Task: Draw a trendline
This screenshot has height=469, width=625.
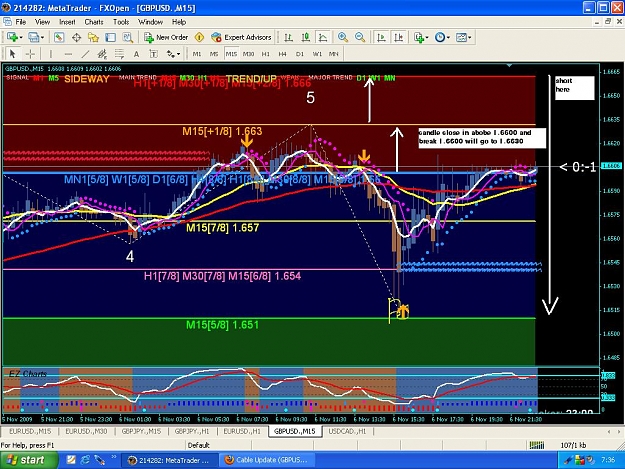Action: (85, 54)
